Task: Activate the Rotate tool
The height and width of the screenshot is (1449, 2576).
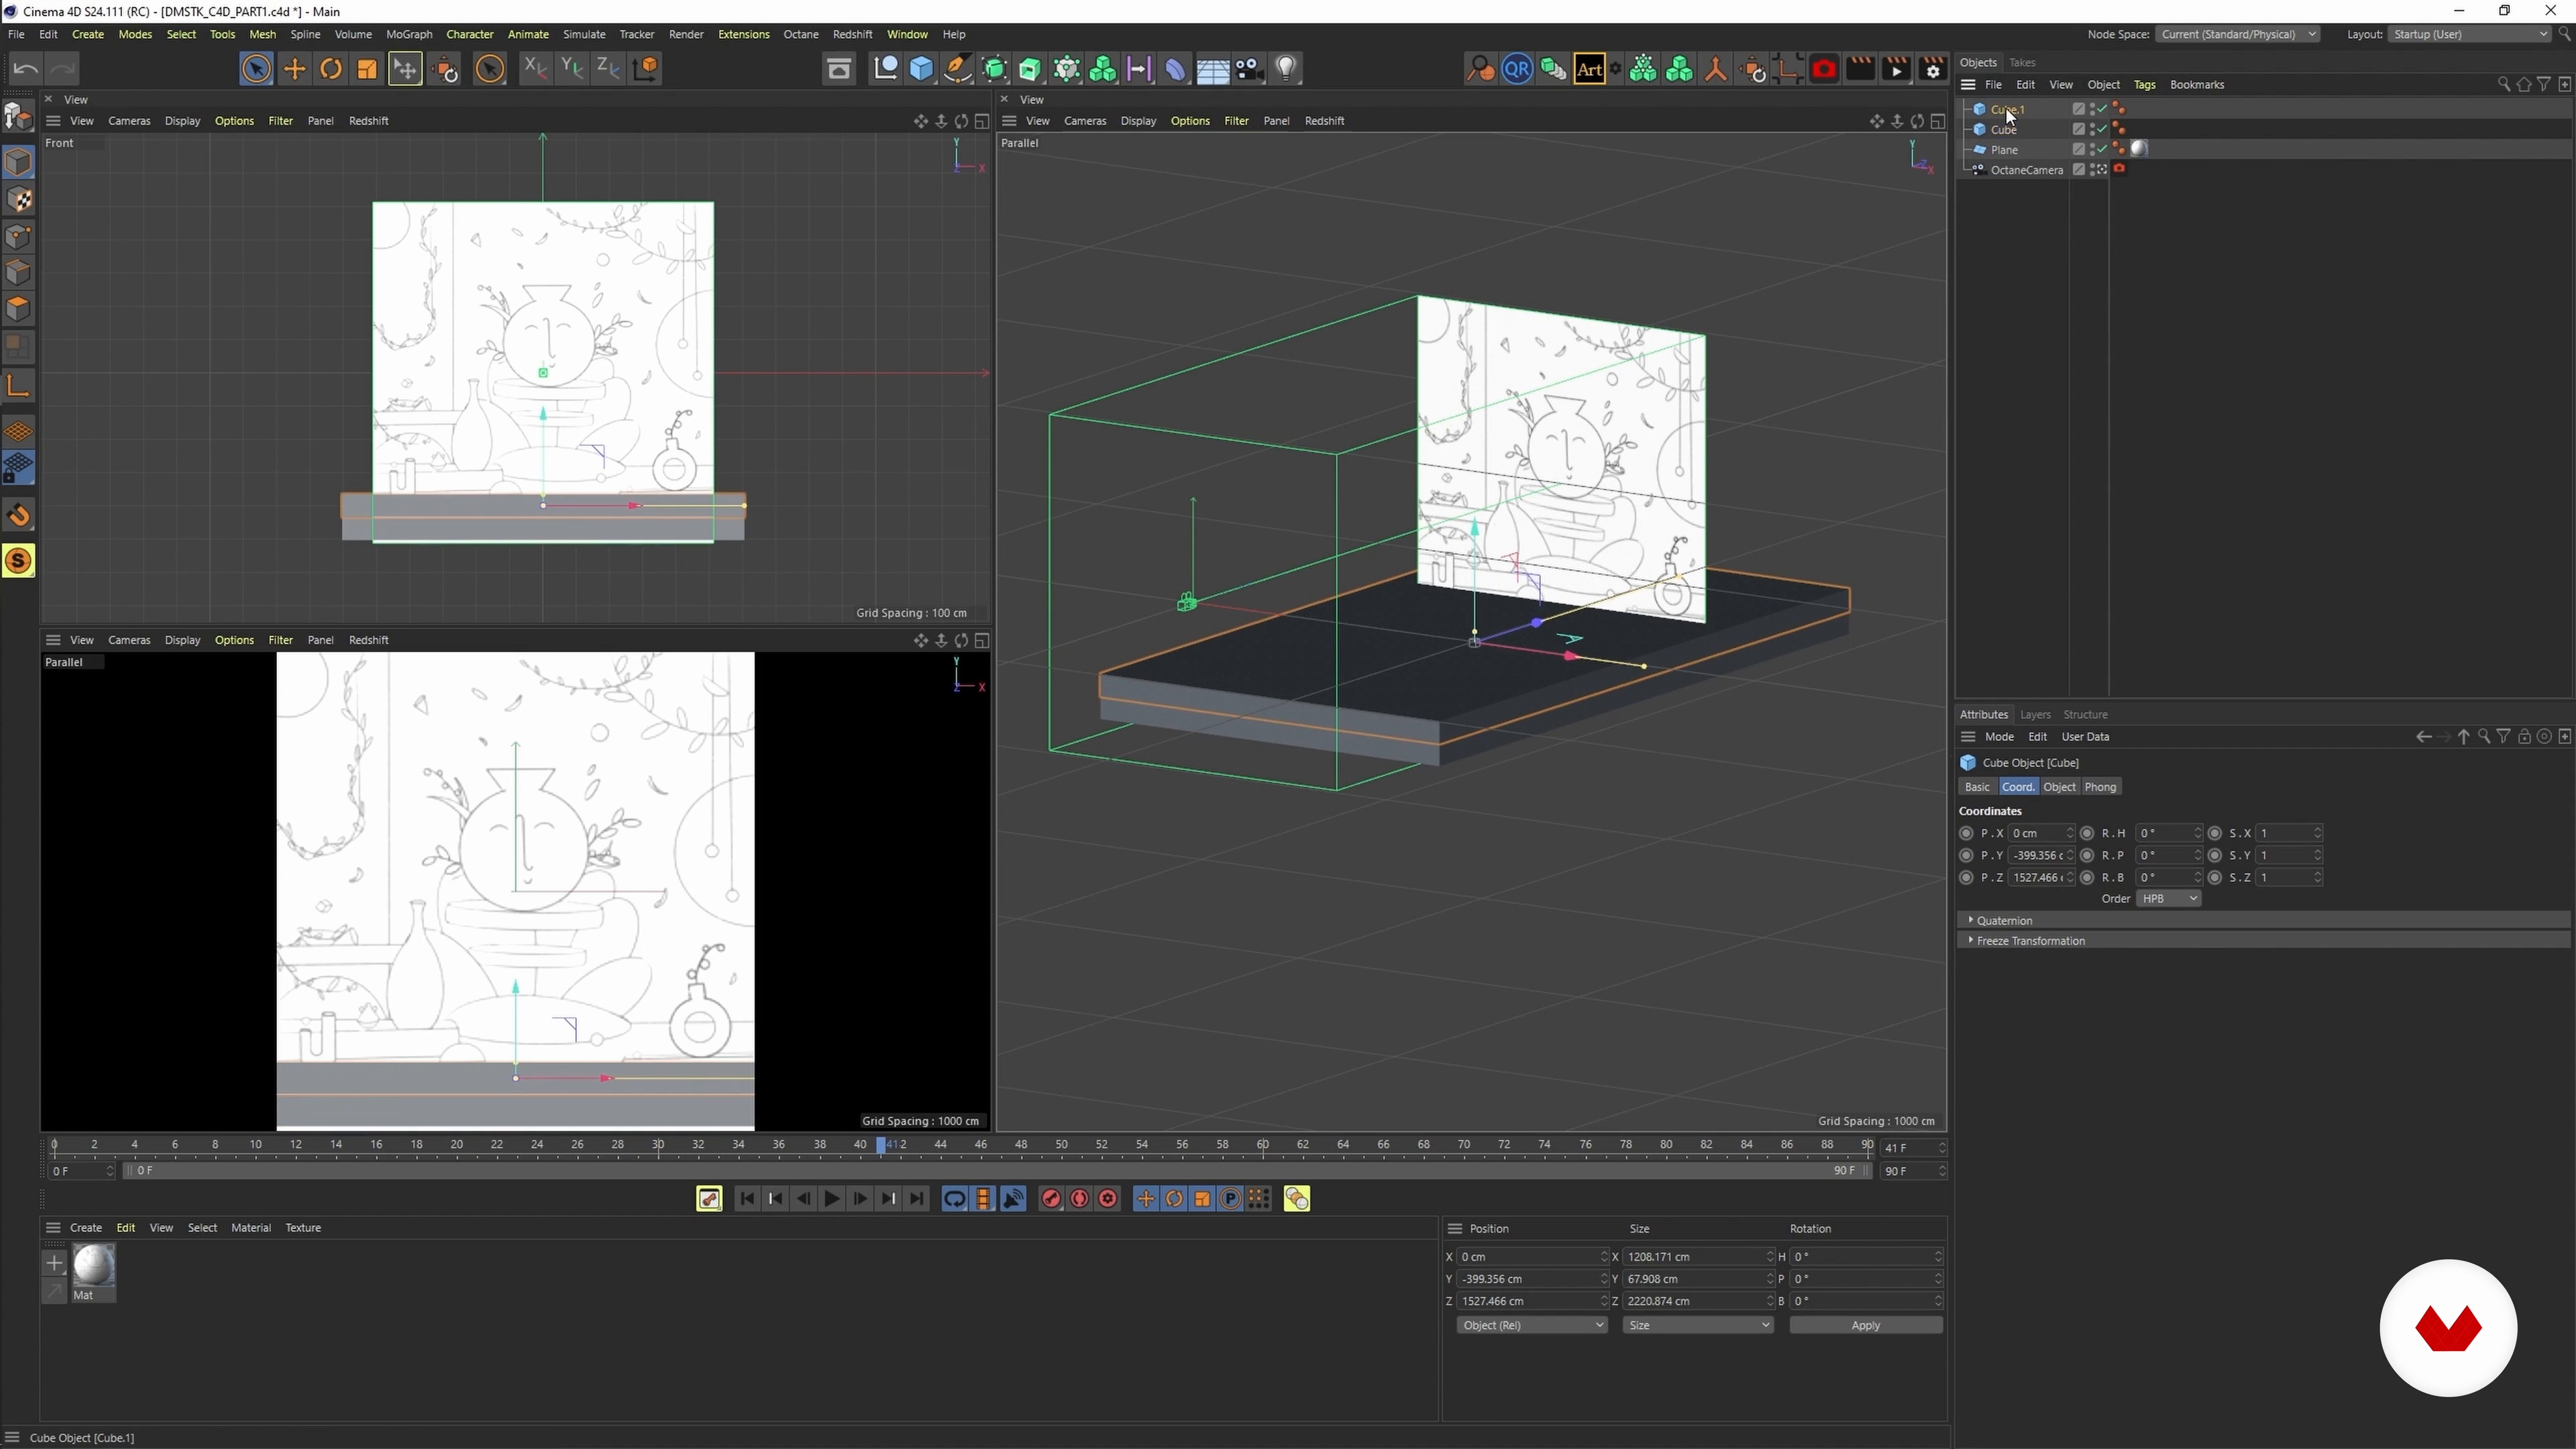Action: (331, 69)
